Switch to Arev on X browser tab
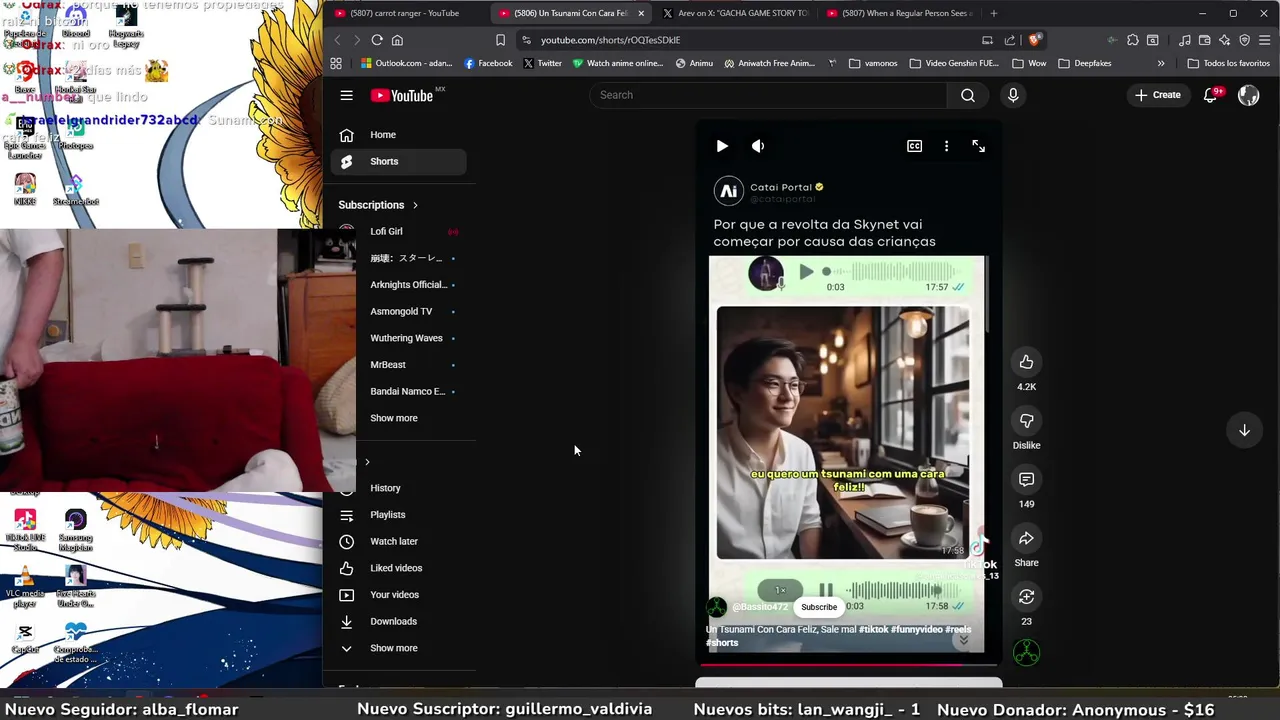1280x720 pixels. point(735,13)
